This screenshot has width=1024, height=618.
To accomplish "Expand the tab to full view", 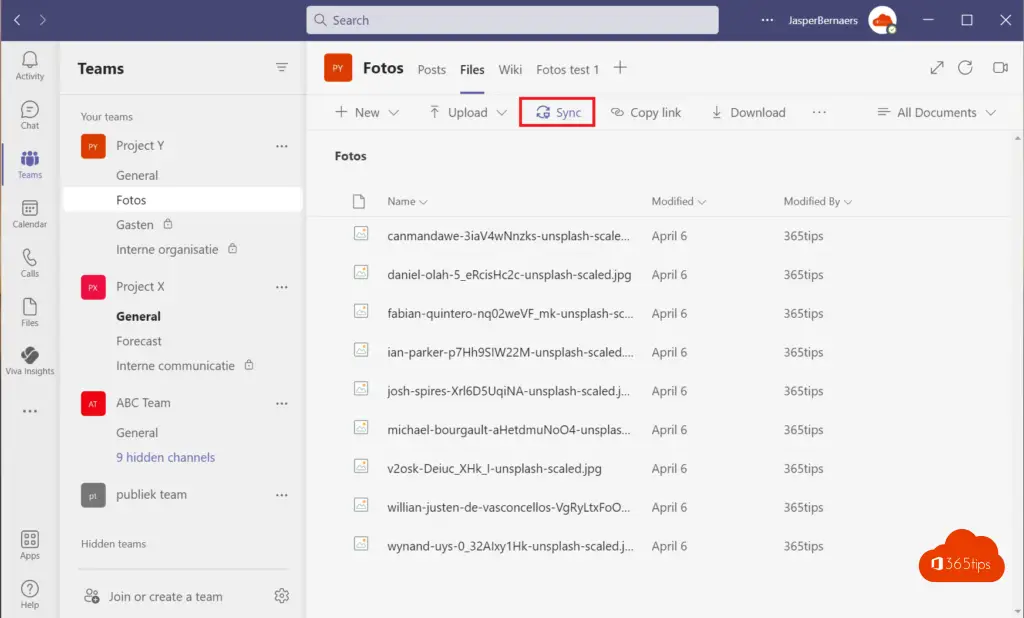I will 937,68.
